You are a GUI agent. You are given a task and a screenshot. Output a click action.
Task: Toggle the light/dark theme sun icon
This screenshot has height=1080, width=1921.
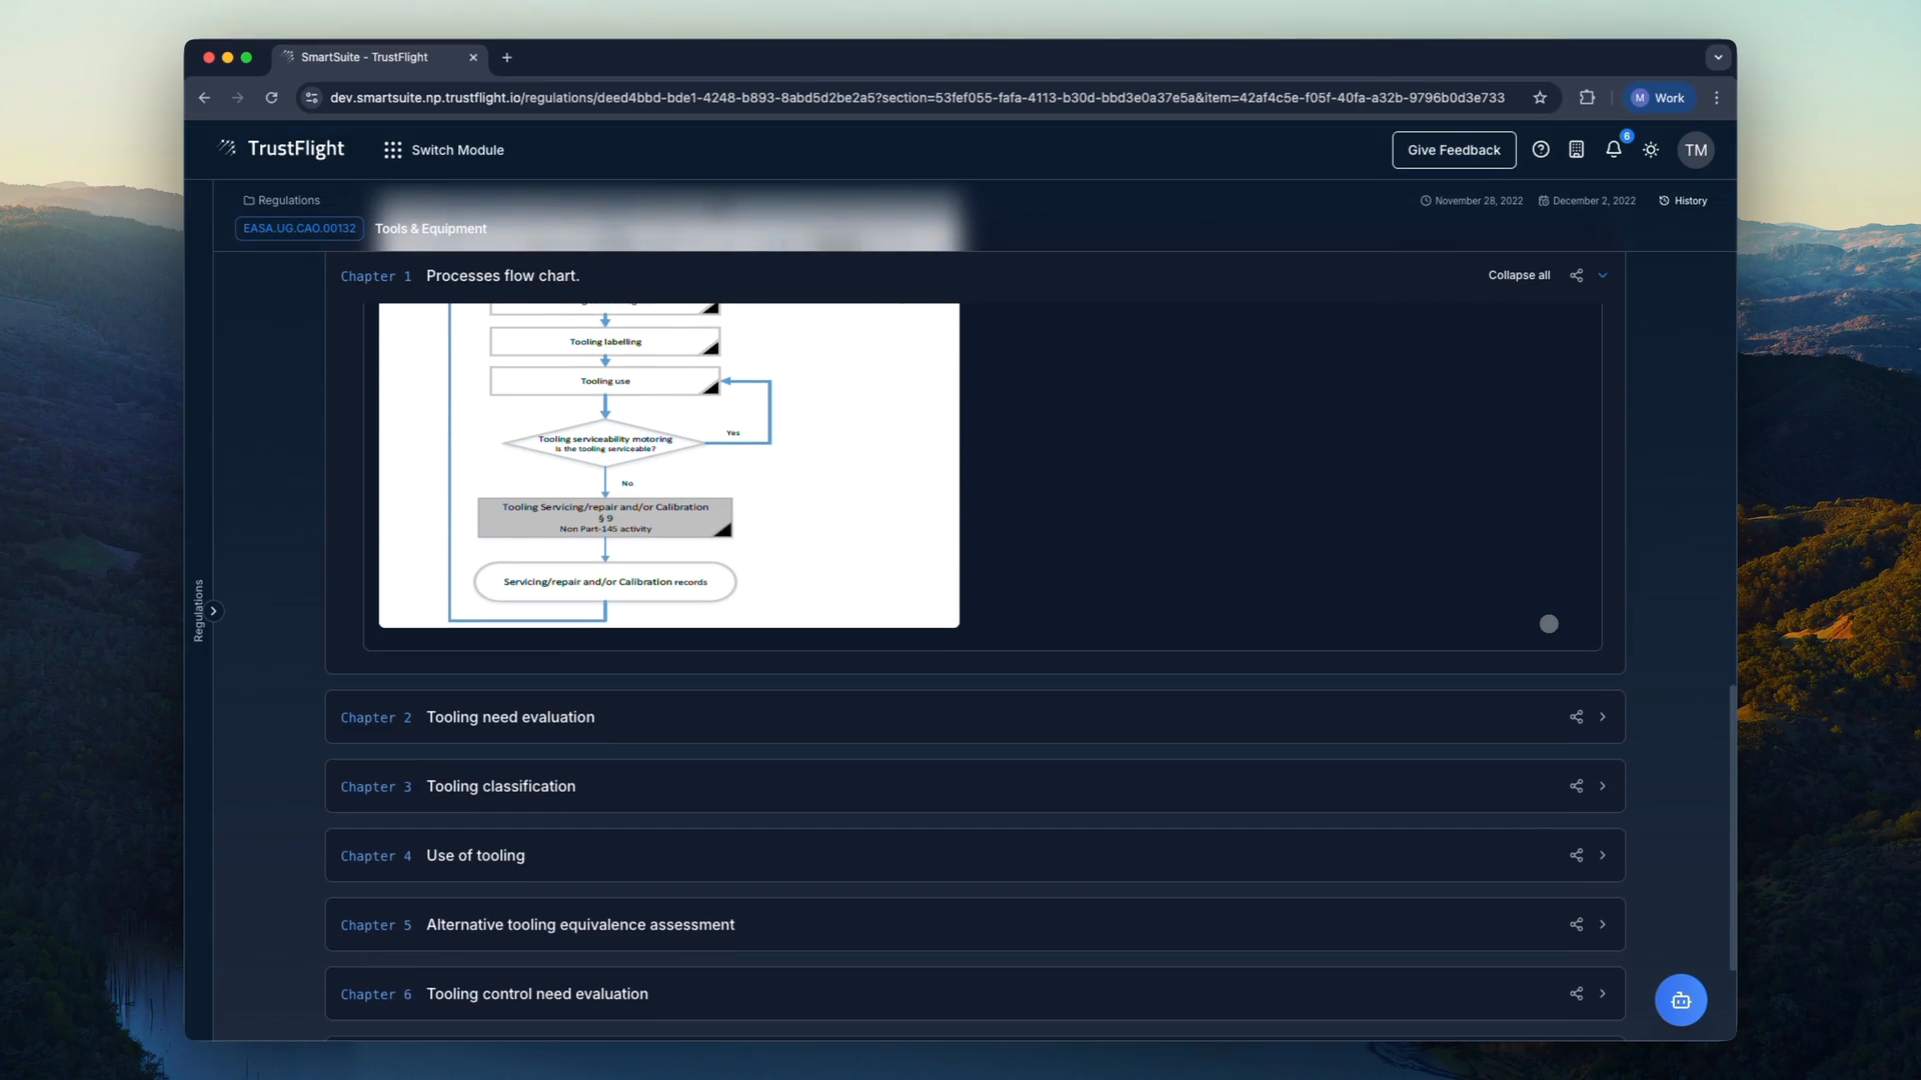point(1650,149)
